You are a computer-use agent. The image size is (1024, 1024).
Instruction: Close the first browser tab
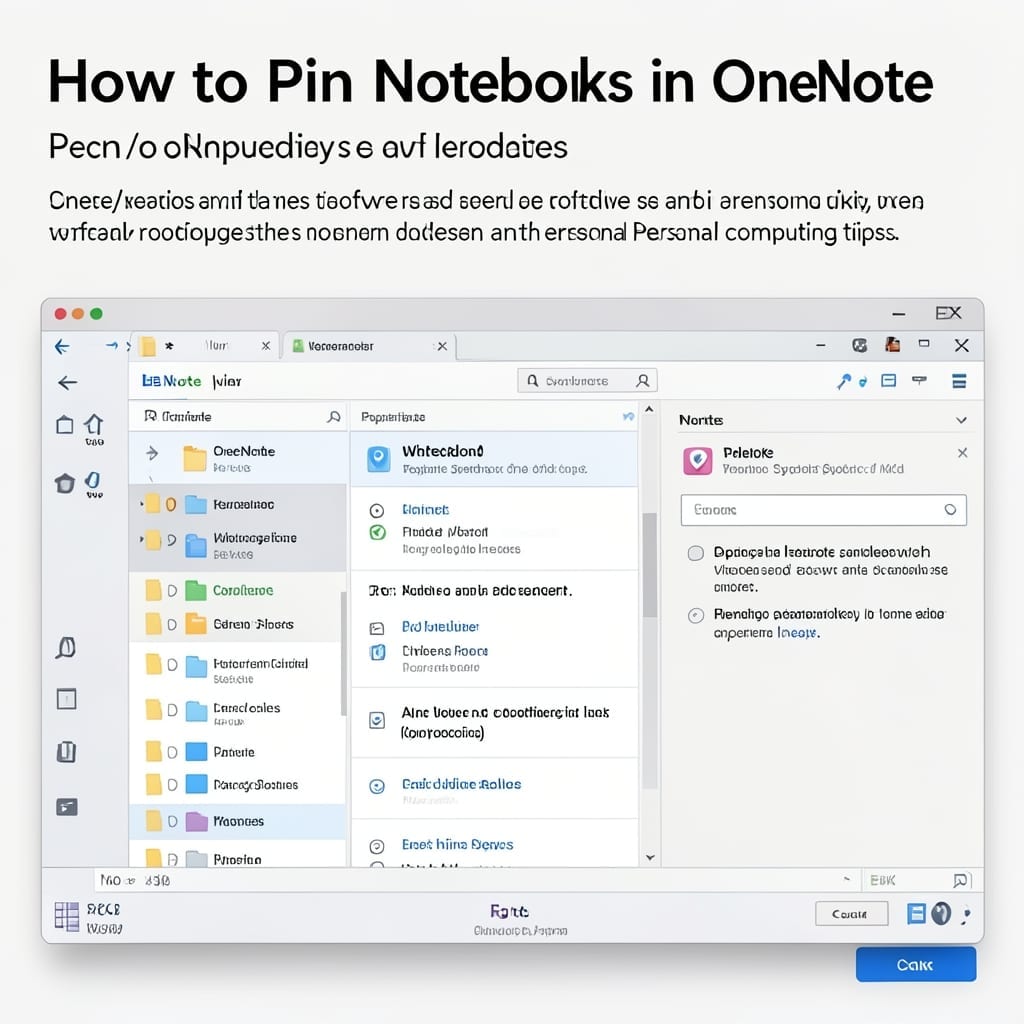(x=266, y=345)
